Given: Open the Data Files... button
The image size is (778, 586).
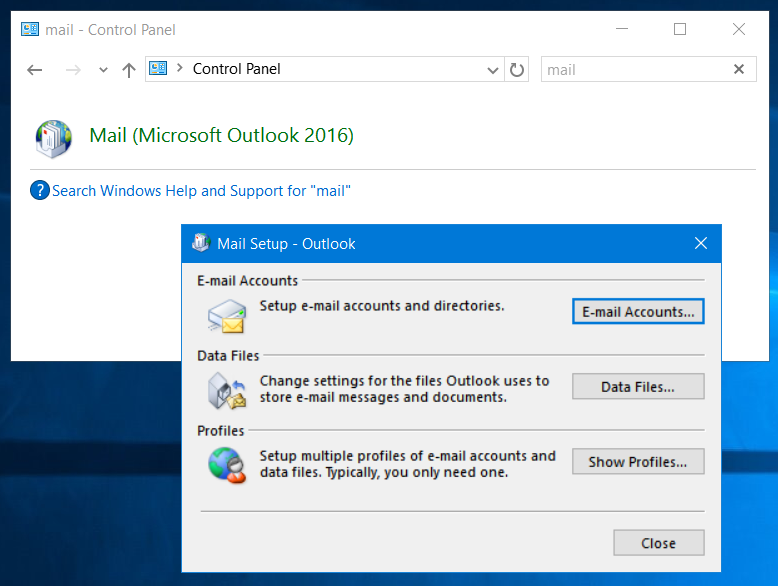Looking at the screenshot, I should (638, 387).
